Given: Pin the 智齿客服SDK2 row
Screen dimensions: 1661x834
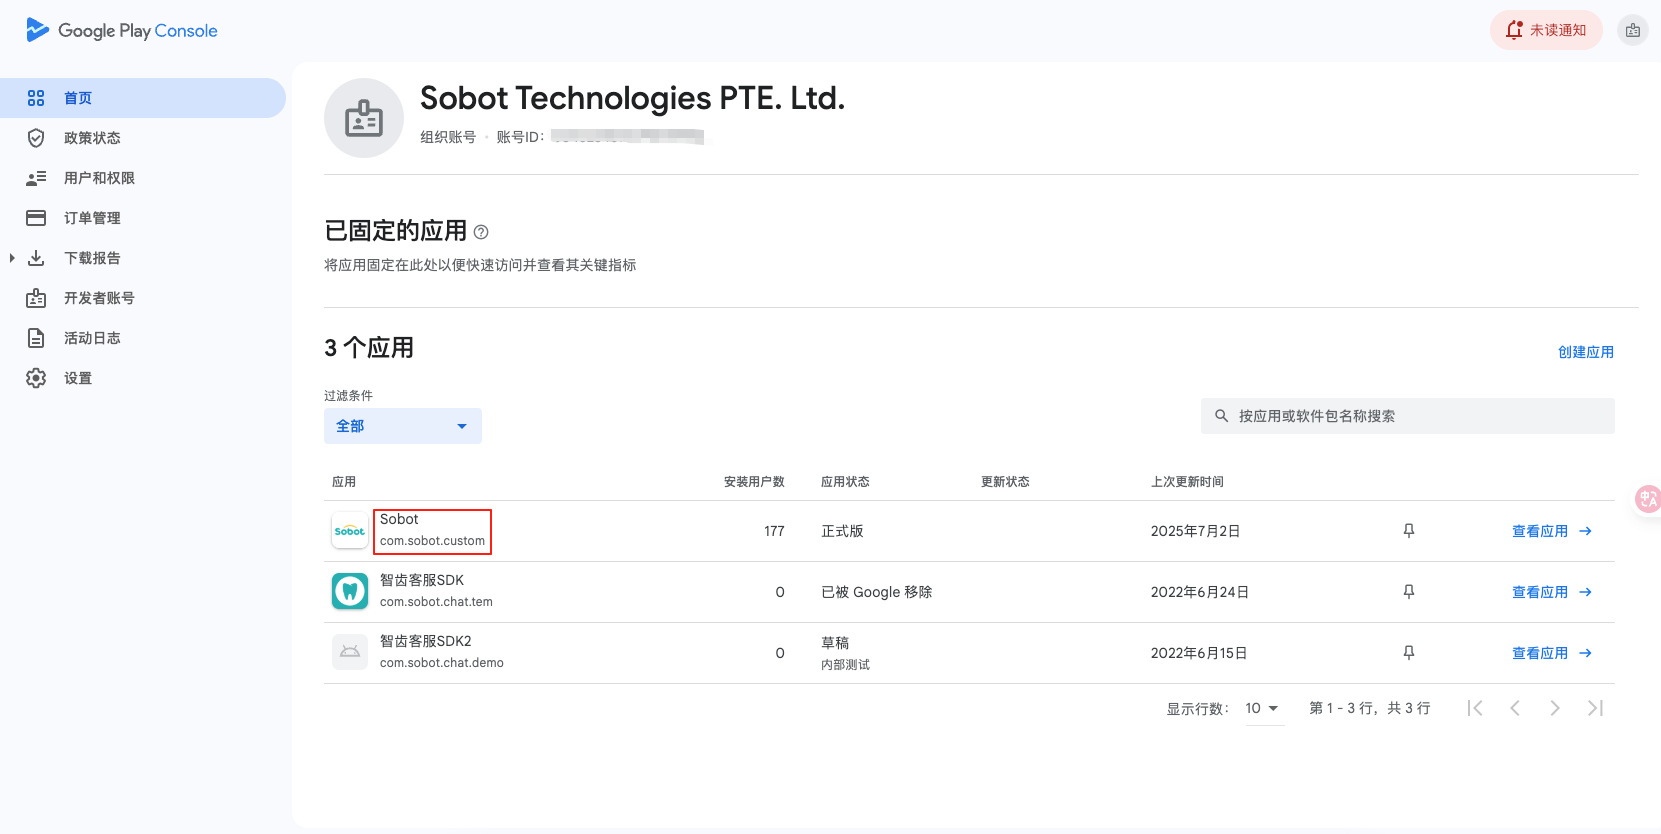Looking at the screenshot, I should pyautogui.click(x=1409, y=653).
